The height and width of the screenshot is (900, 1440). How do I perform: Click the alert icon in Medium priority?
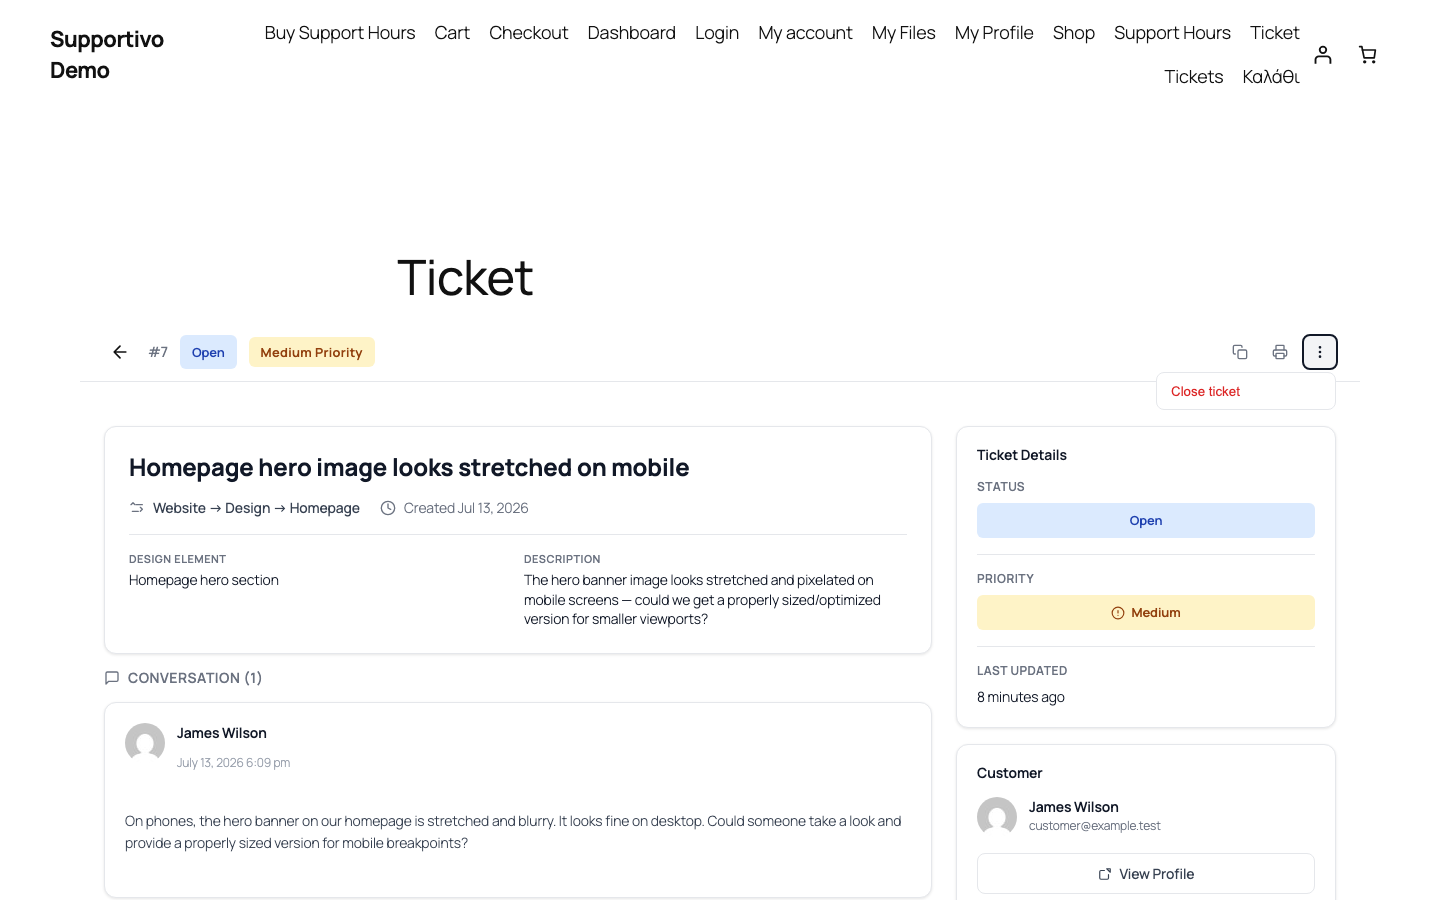1118,613
